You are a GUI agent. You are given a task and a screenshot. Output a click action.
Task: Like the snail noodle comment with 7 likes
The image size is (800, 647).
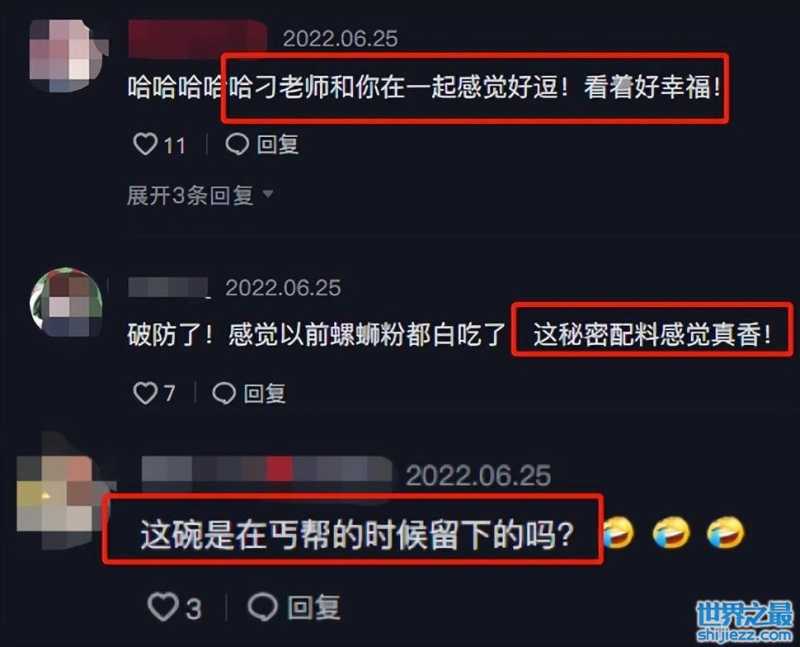(x=145, y=393)
